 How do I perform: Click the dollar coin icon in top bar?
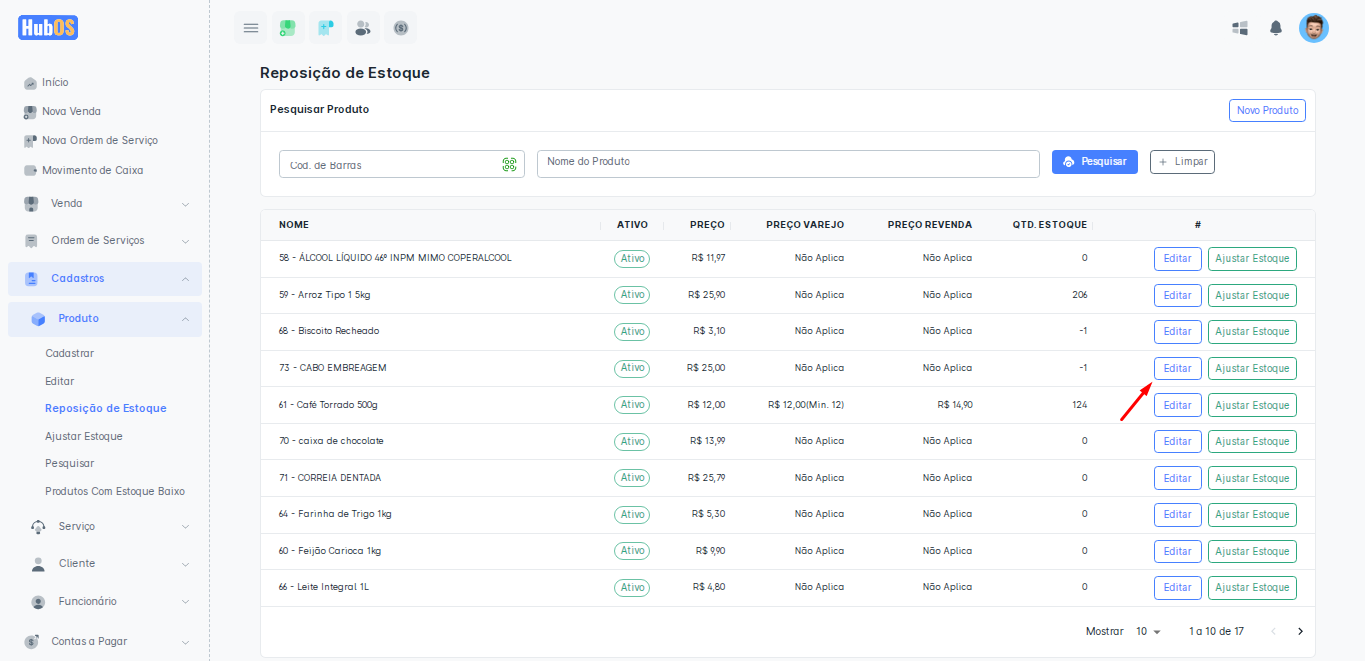click(401, 28)
